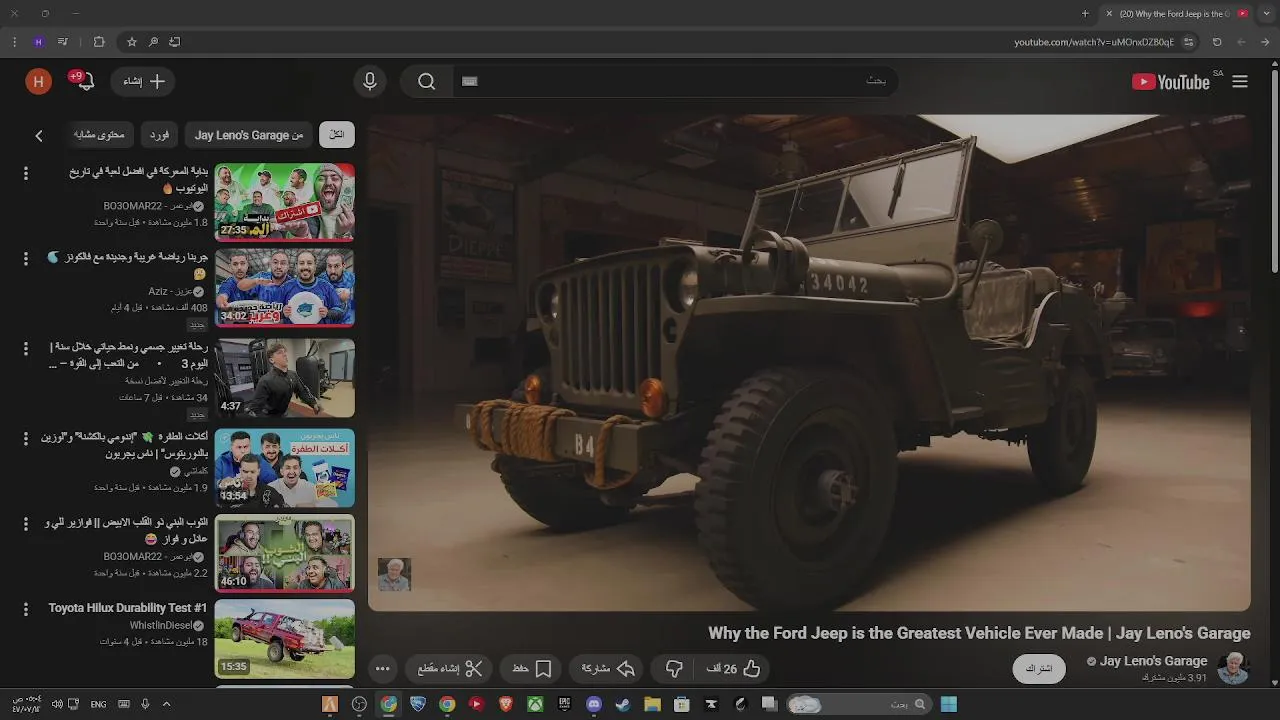
Task: Open a new browser tab
Action: coord(1085,14)
